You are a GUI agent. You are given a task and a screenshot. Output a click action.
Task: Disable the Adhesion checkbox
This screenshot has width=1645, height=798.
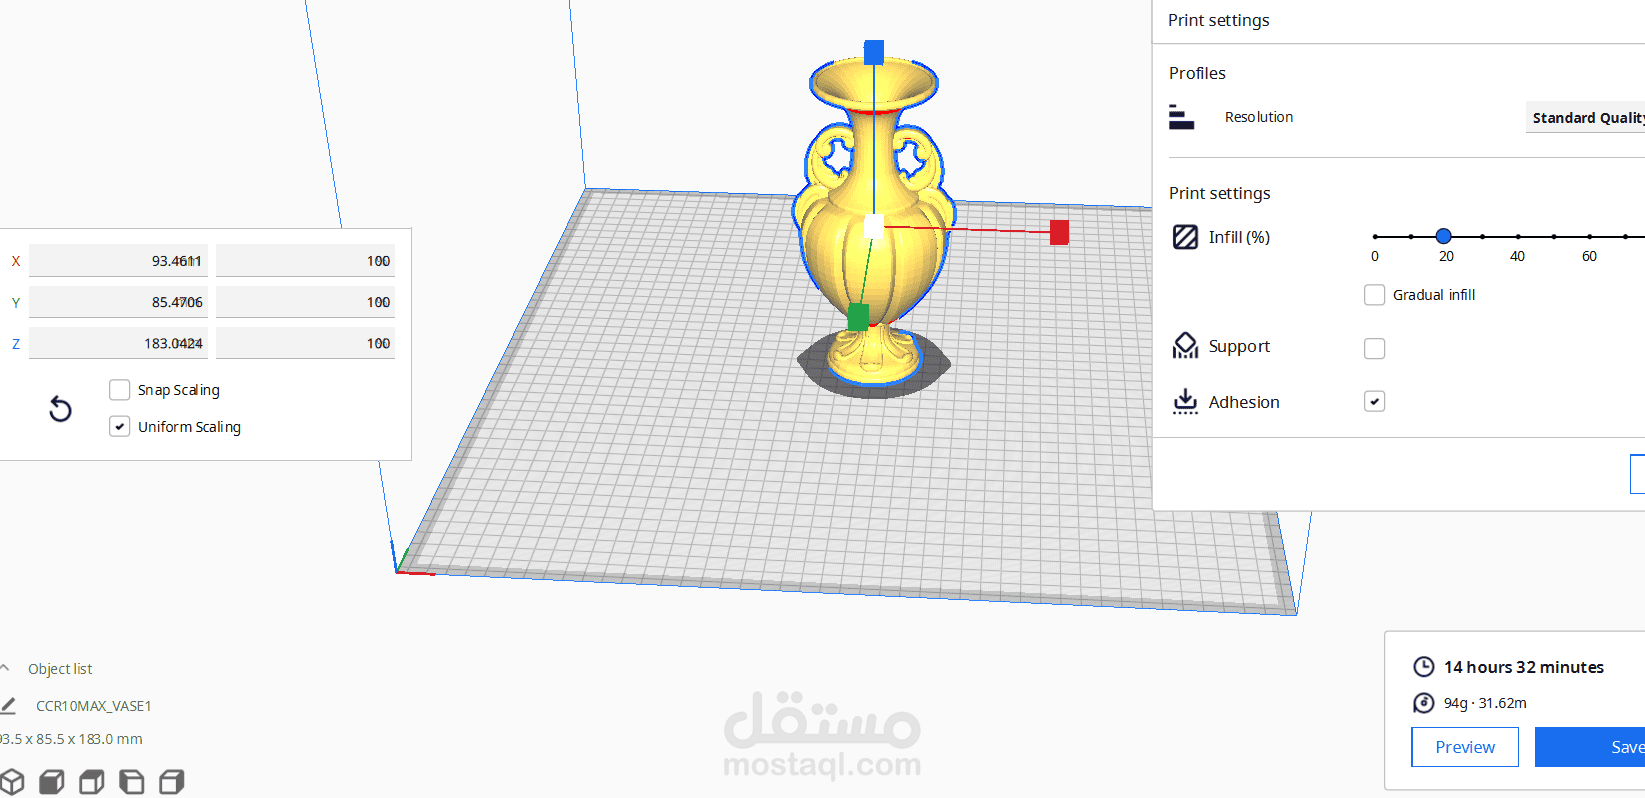tap(1374, 401)
